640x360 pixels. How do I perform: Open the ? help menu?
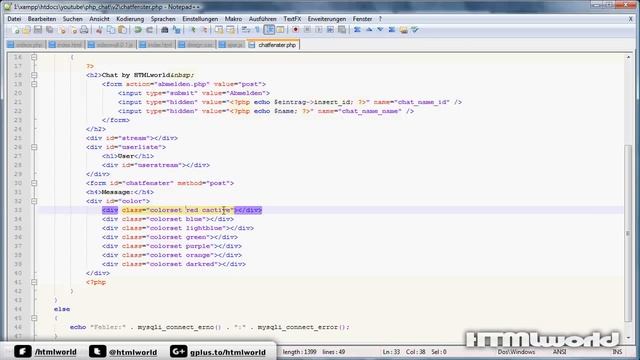pyautogui.click(x=380, y=19)
